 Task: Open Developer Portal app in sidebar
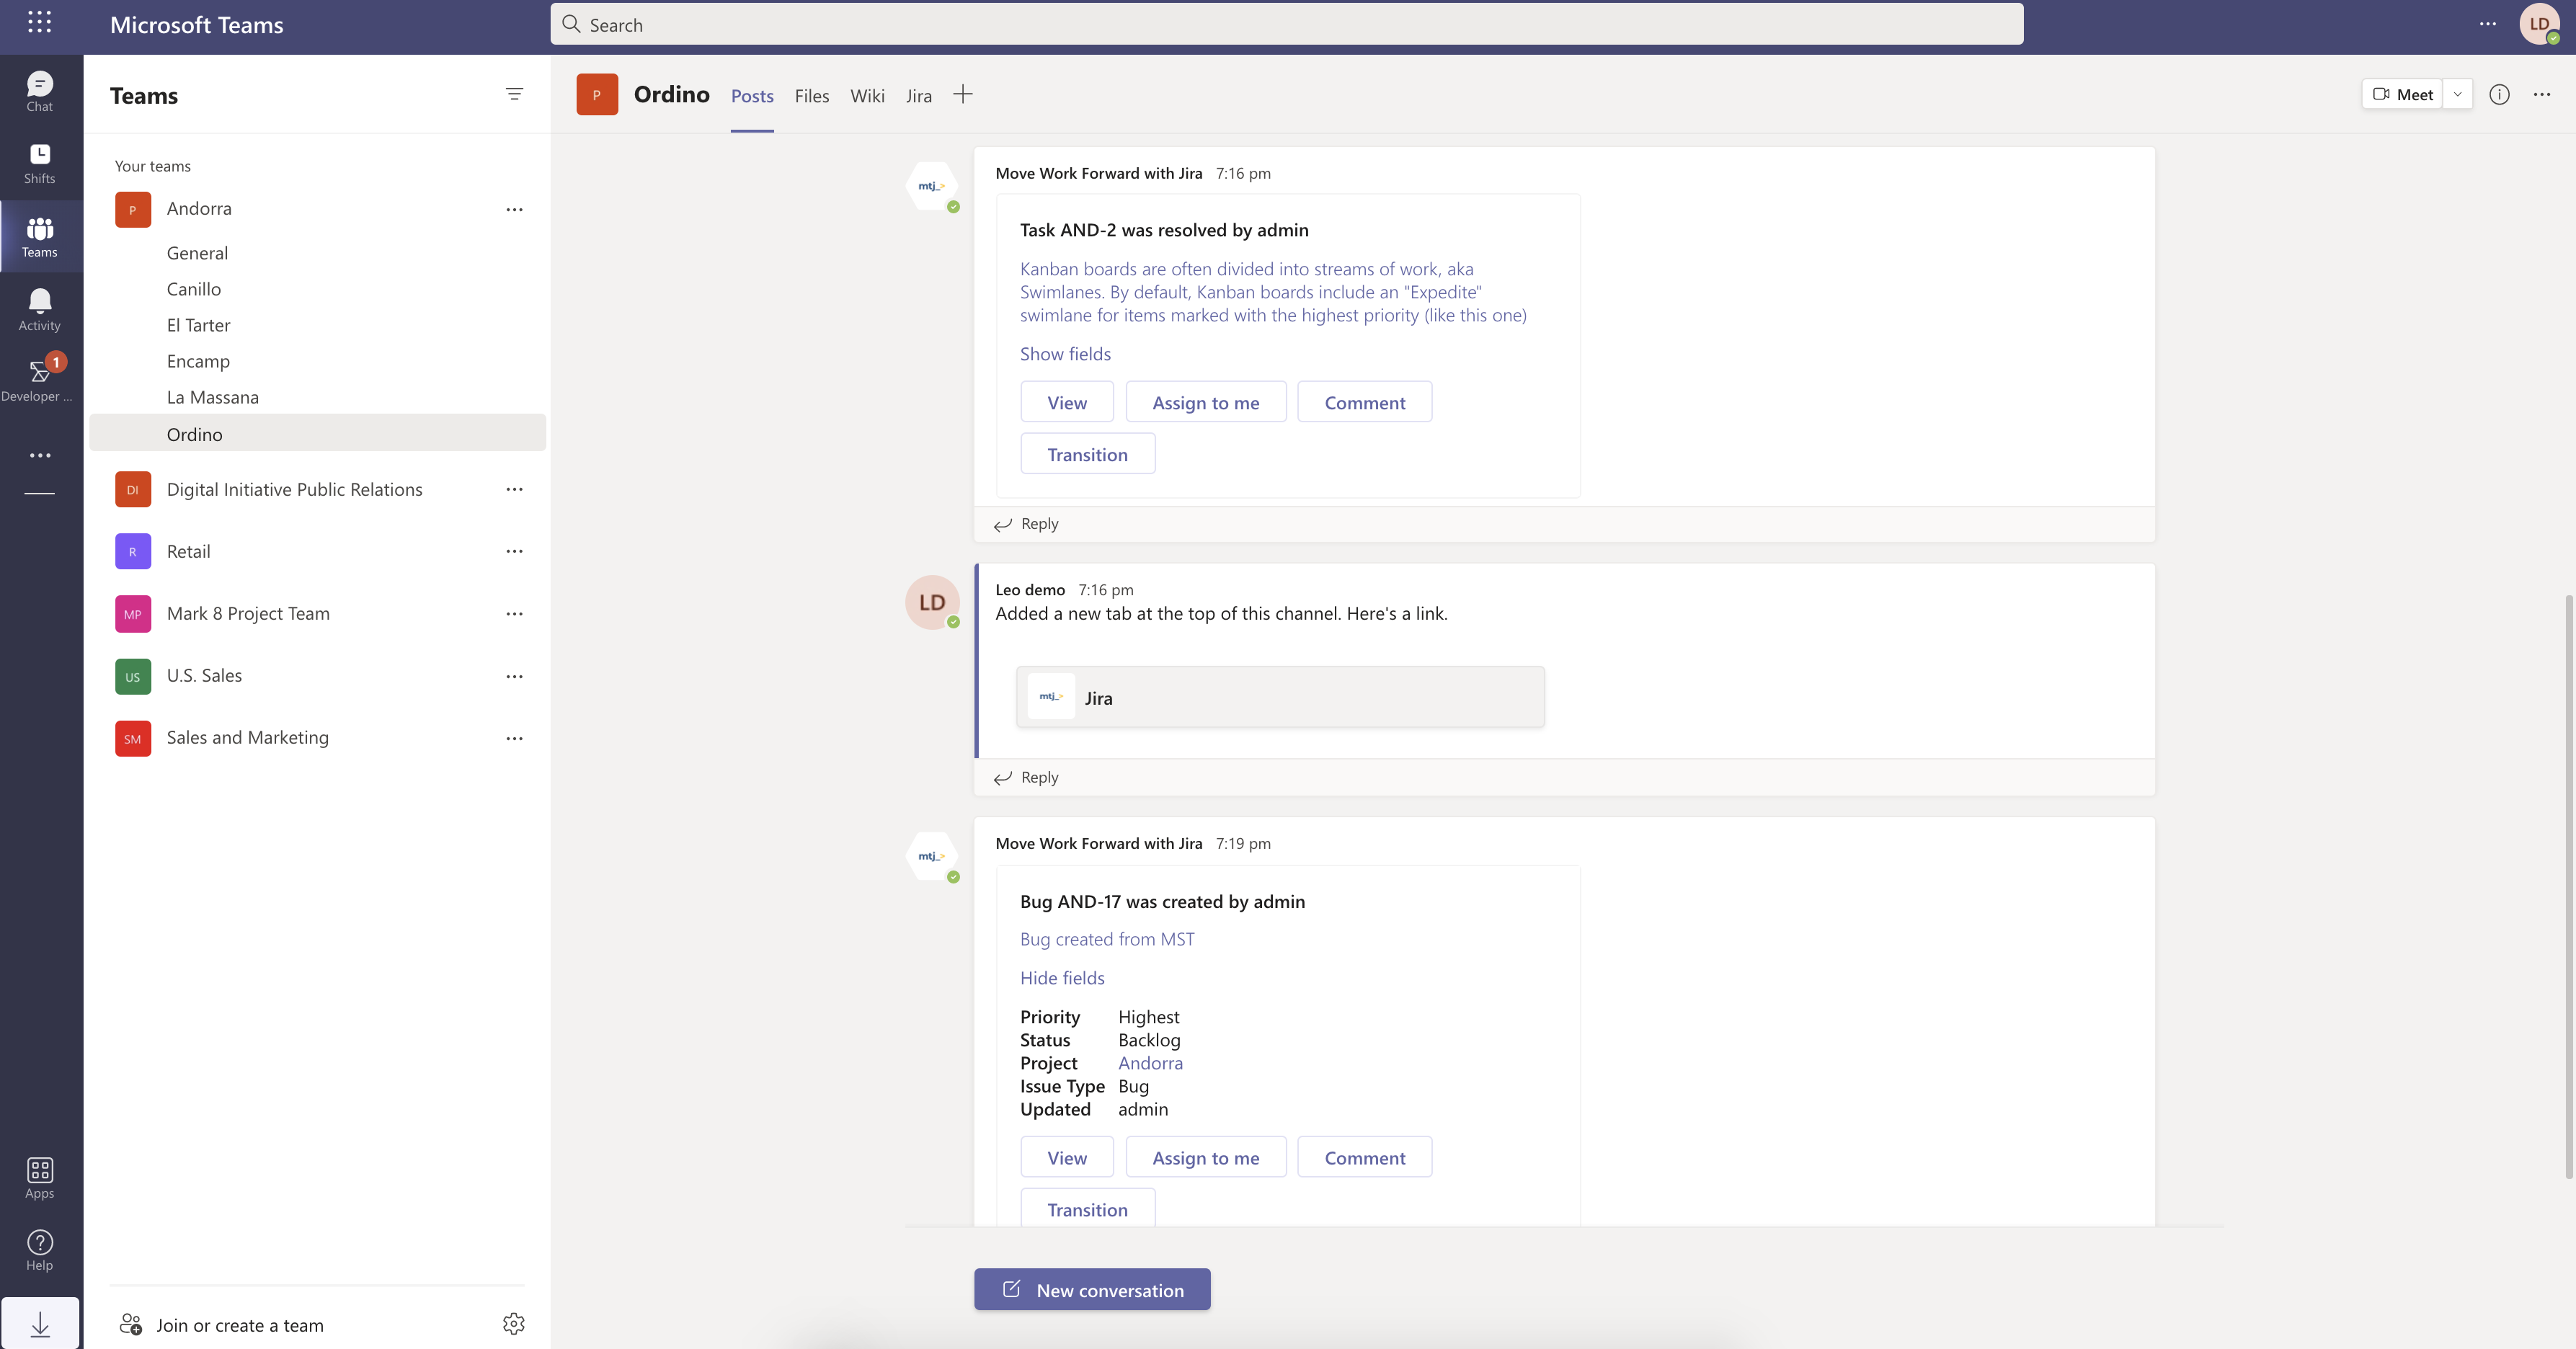(x=40, y=380)
